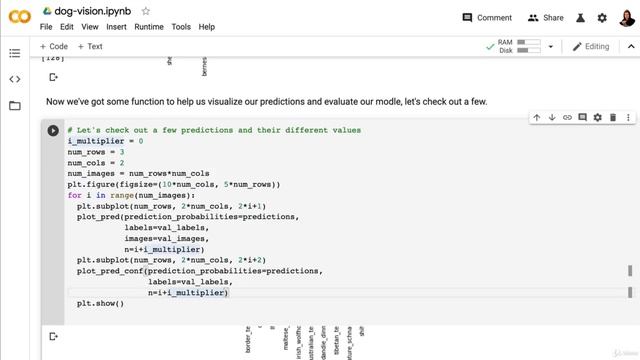Click the code comment line
Viewport: 640px width, 360px height.
click(214, 130)
